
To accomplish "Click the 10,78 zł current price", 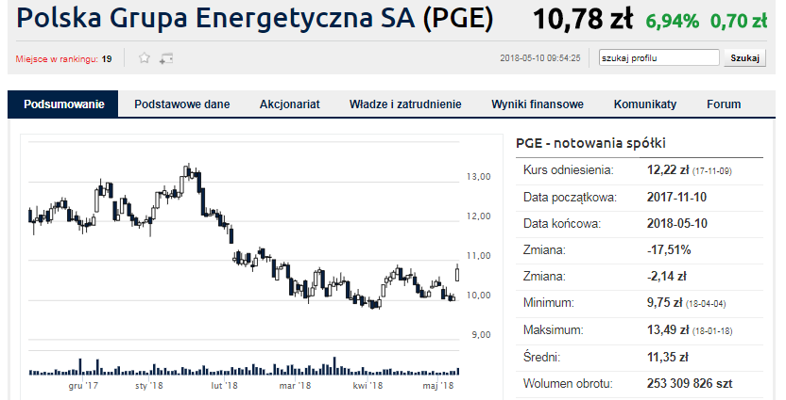I will [583, 20].
